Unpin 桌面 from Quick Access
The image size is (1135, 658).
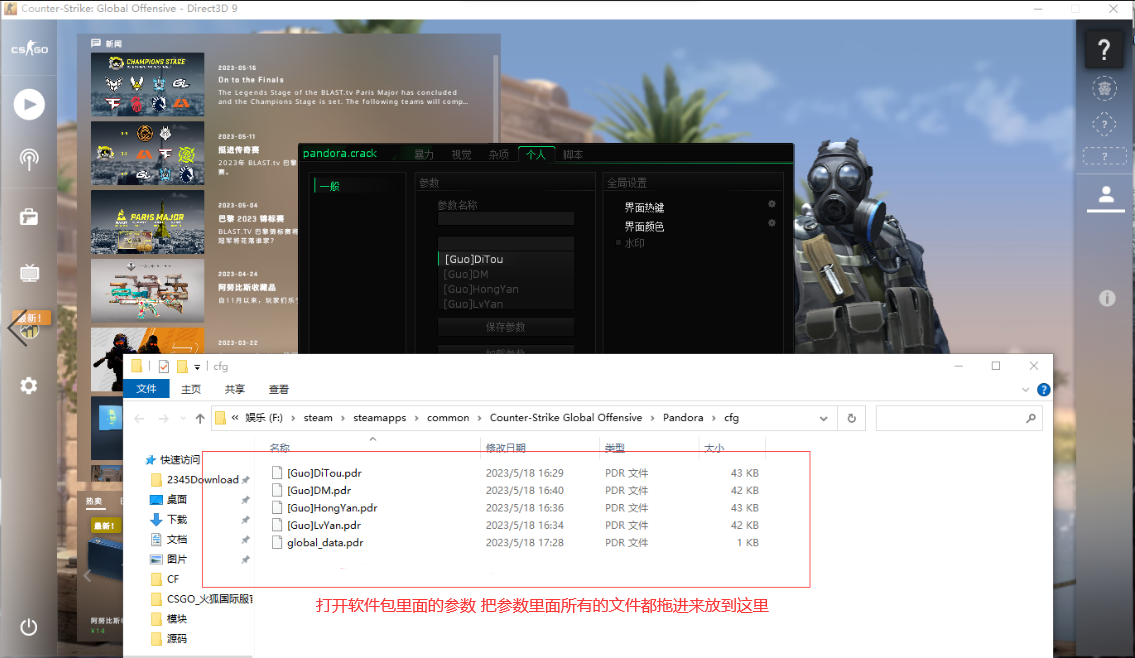point(245,500)
